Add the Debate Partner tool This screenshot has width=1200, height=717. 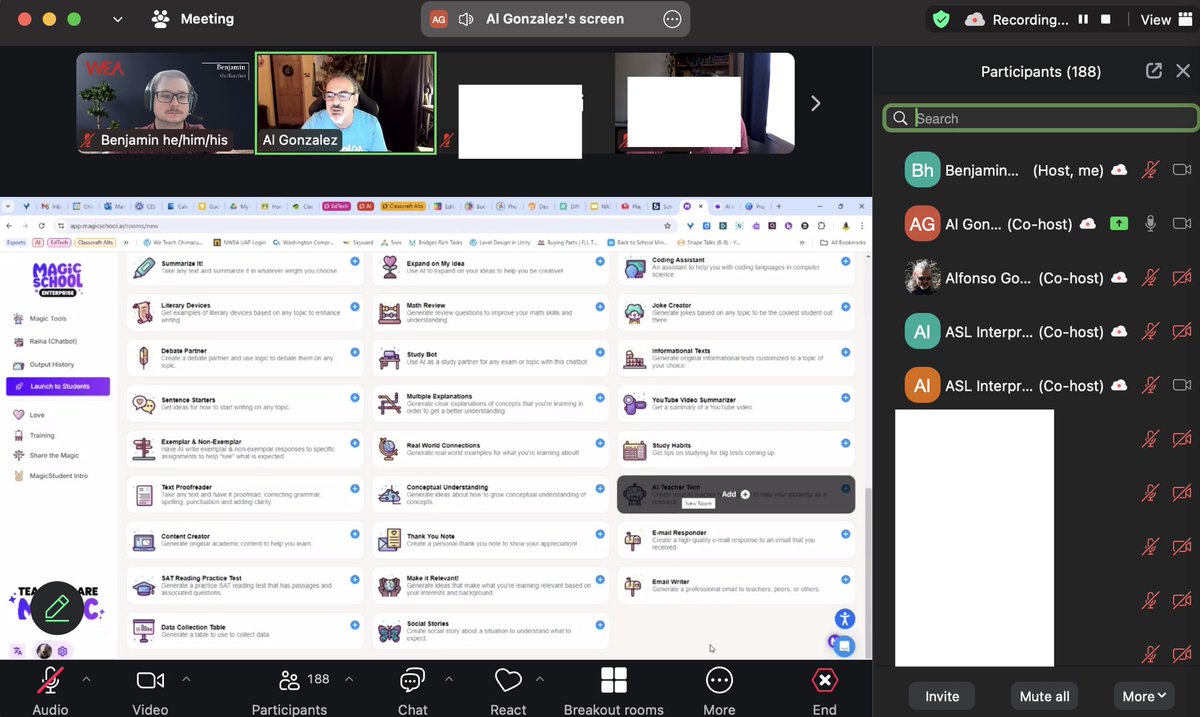354,352
